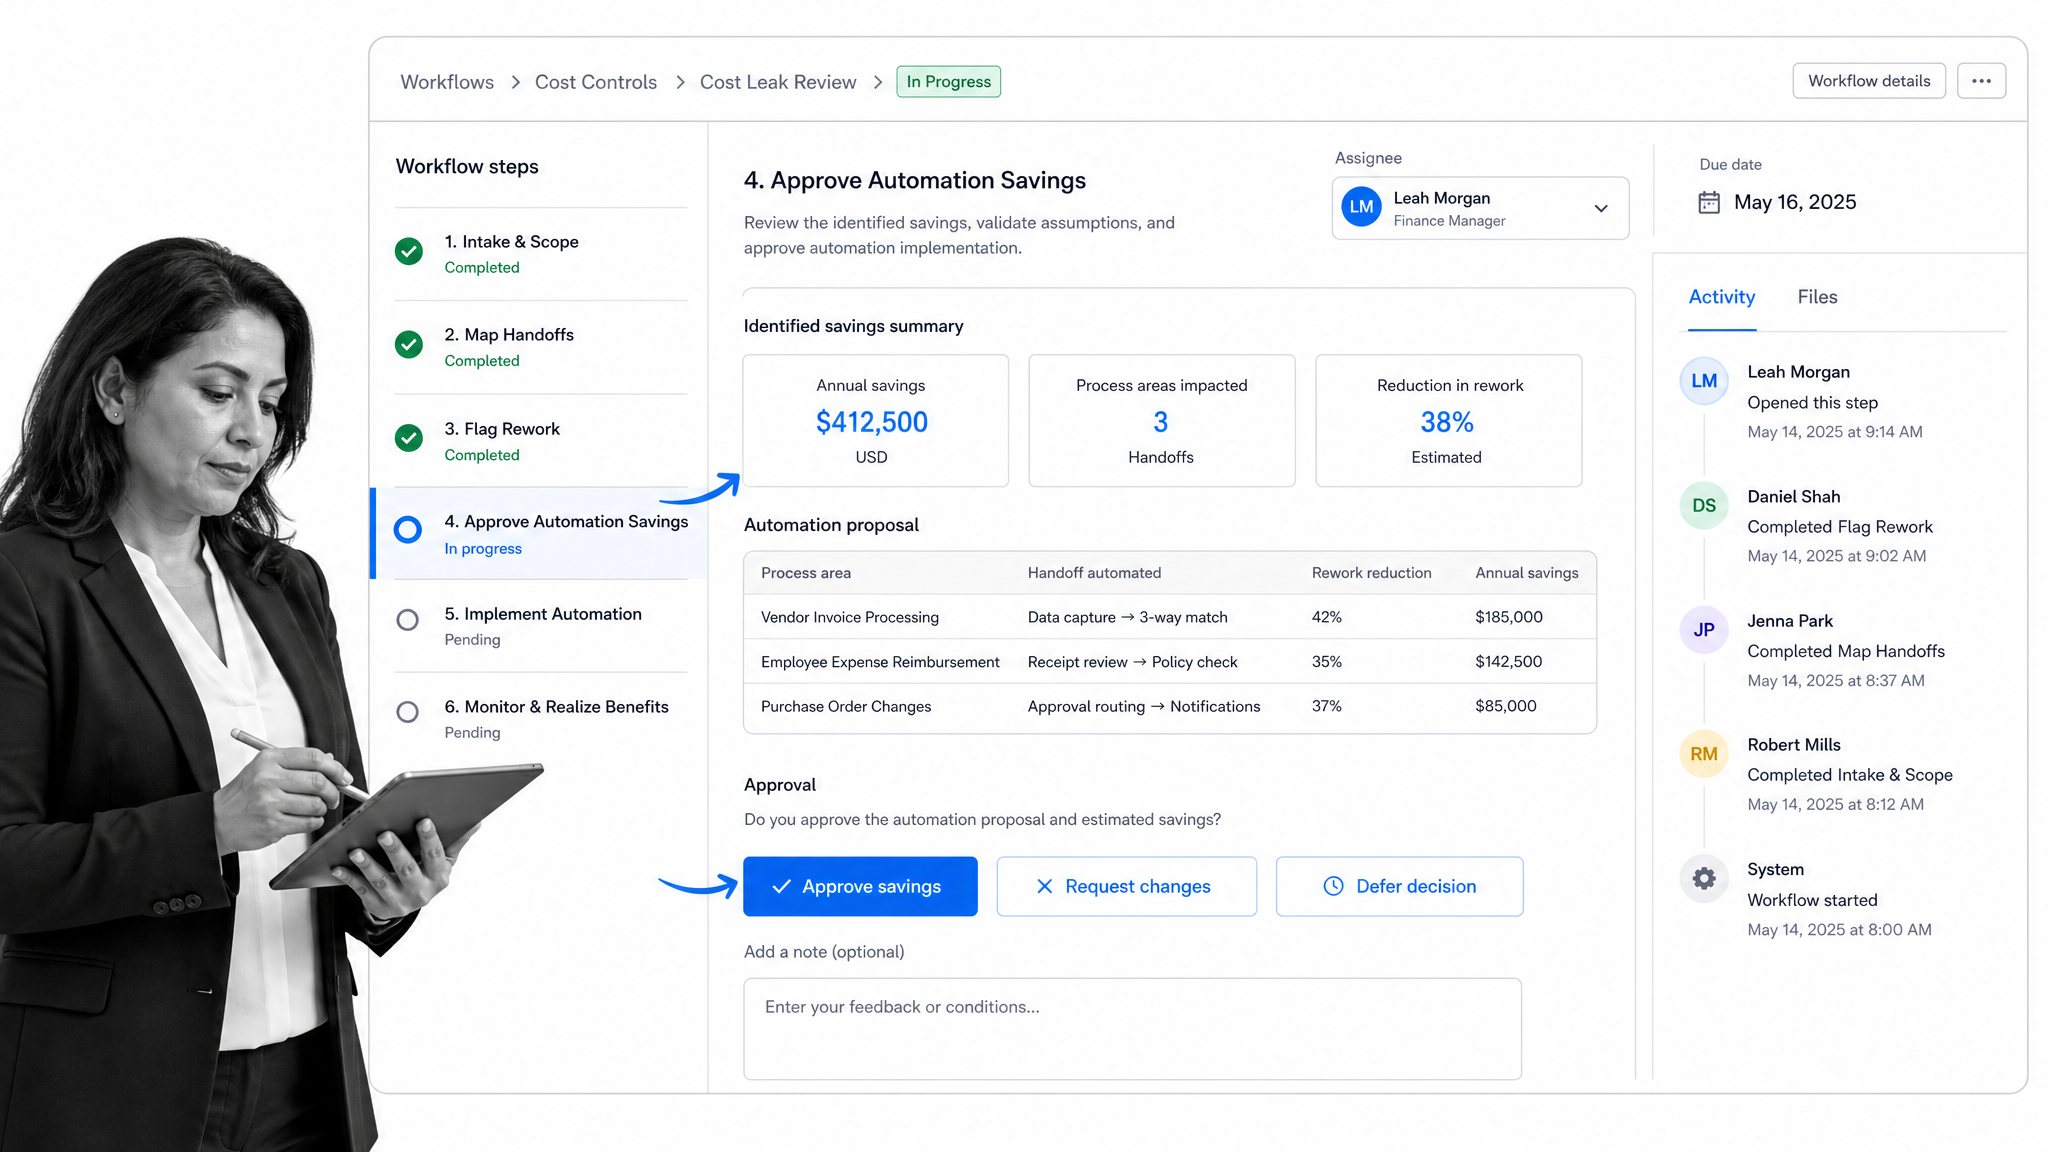Click Leah Morgan's LM avatar in activity feed
Screen dimensions: 2048x1152
[x=1704, y=381]
